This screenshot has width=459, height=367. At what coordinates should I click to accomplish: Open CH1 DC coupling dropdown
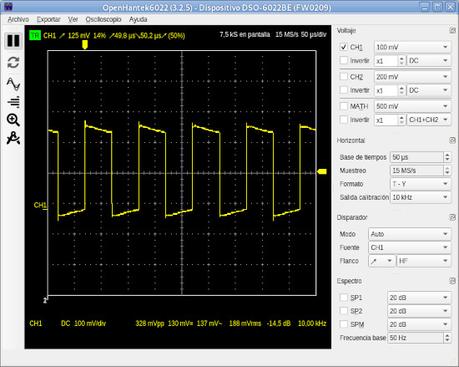point(429,61)
